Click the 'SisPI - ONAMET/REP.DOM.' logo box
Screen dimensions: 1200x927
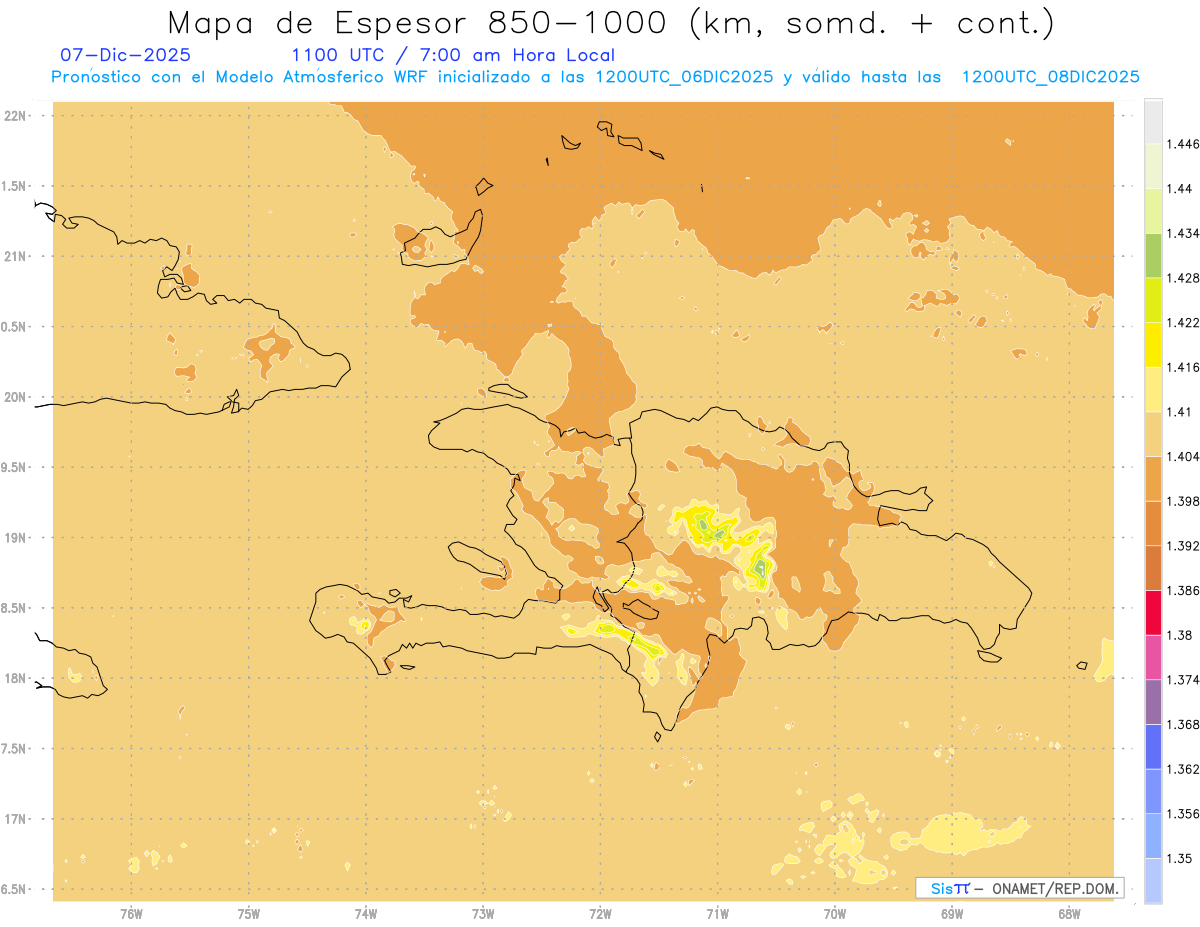1019,888
